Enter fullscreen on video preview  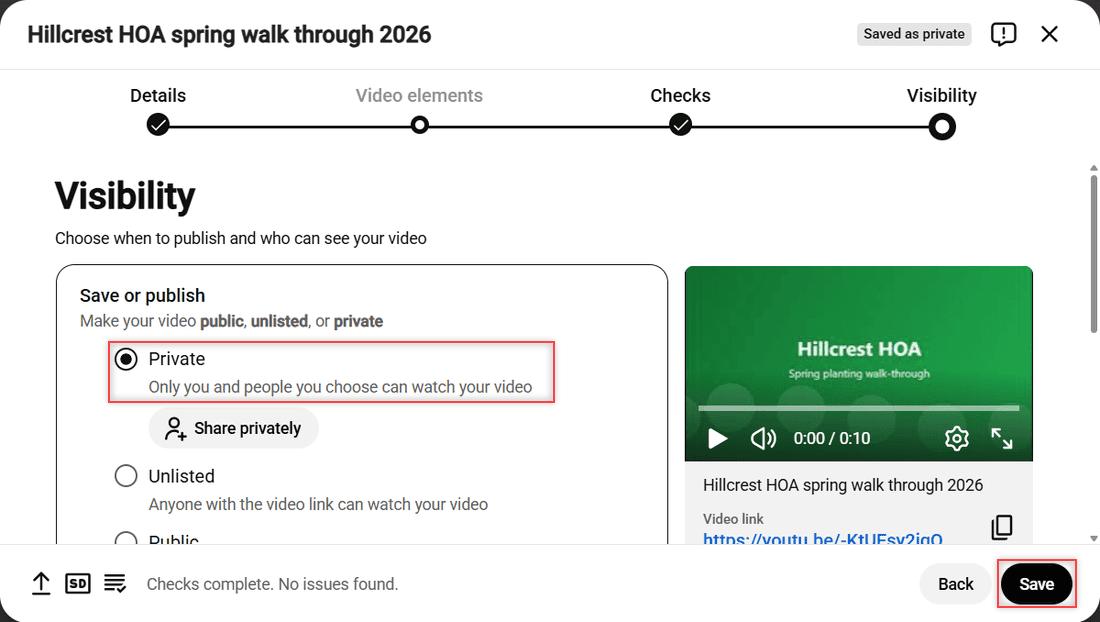1002,439
